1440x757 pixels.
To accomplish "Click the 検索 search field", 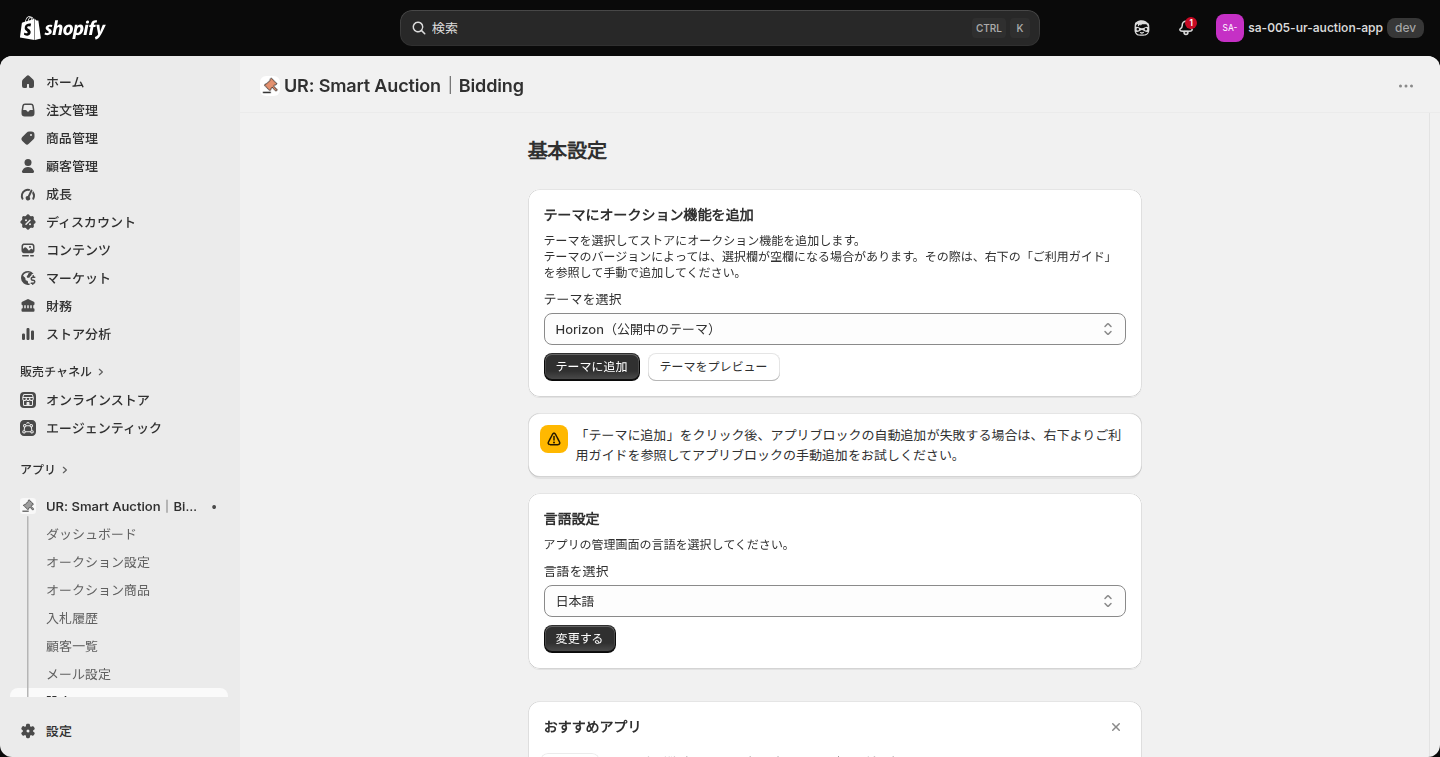I will tap(720, 28).
